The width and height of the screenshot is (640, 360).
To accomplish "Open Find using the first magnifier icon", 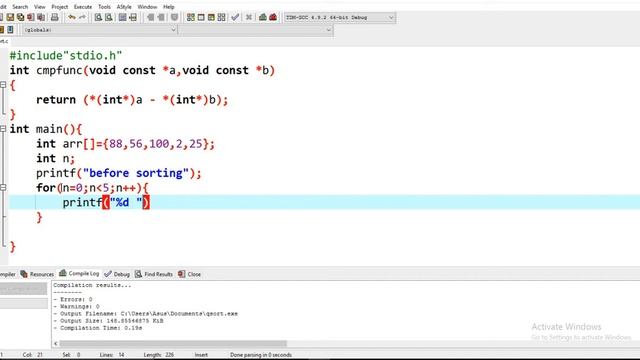I will [98, 17].
